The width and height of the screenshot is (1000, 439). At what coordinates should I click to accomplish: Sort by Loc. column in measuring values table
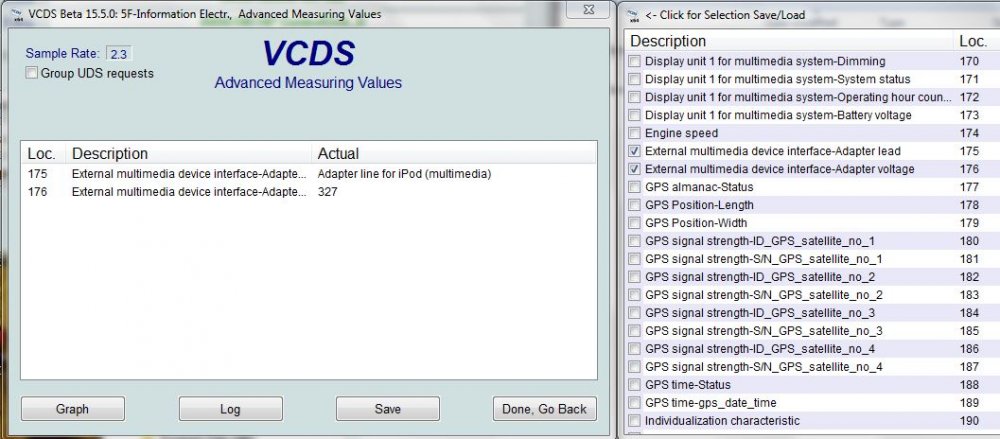pos(43,154)
